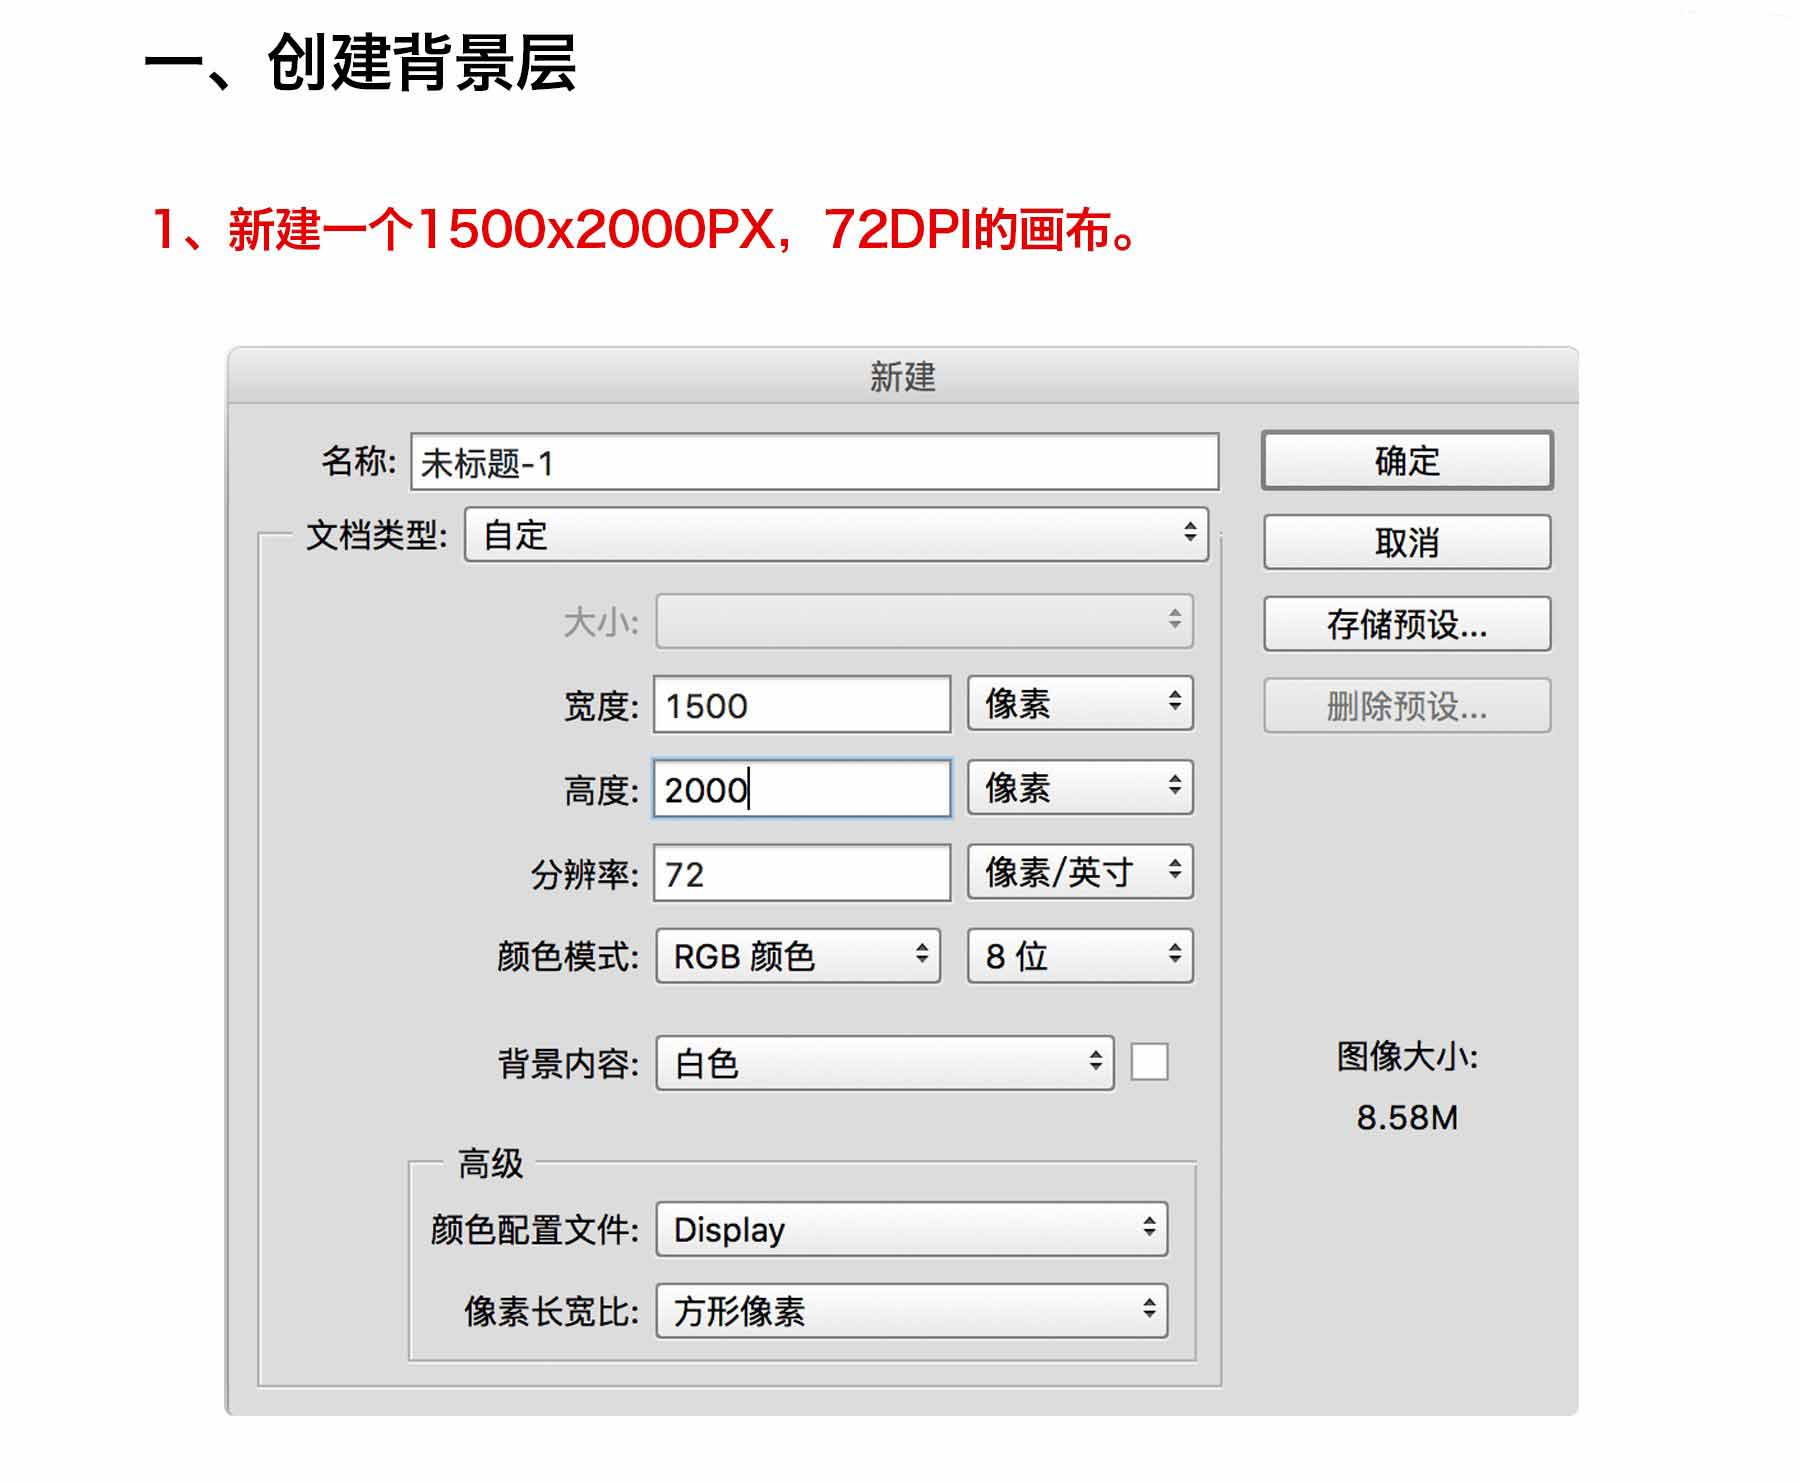1800x1483 pixels.
Task: Click the 名称 text field with 未标题-1
Action: (x=814, y=462)
